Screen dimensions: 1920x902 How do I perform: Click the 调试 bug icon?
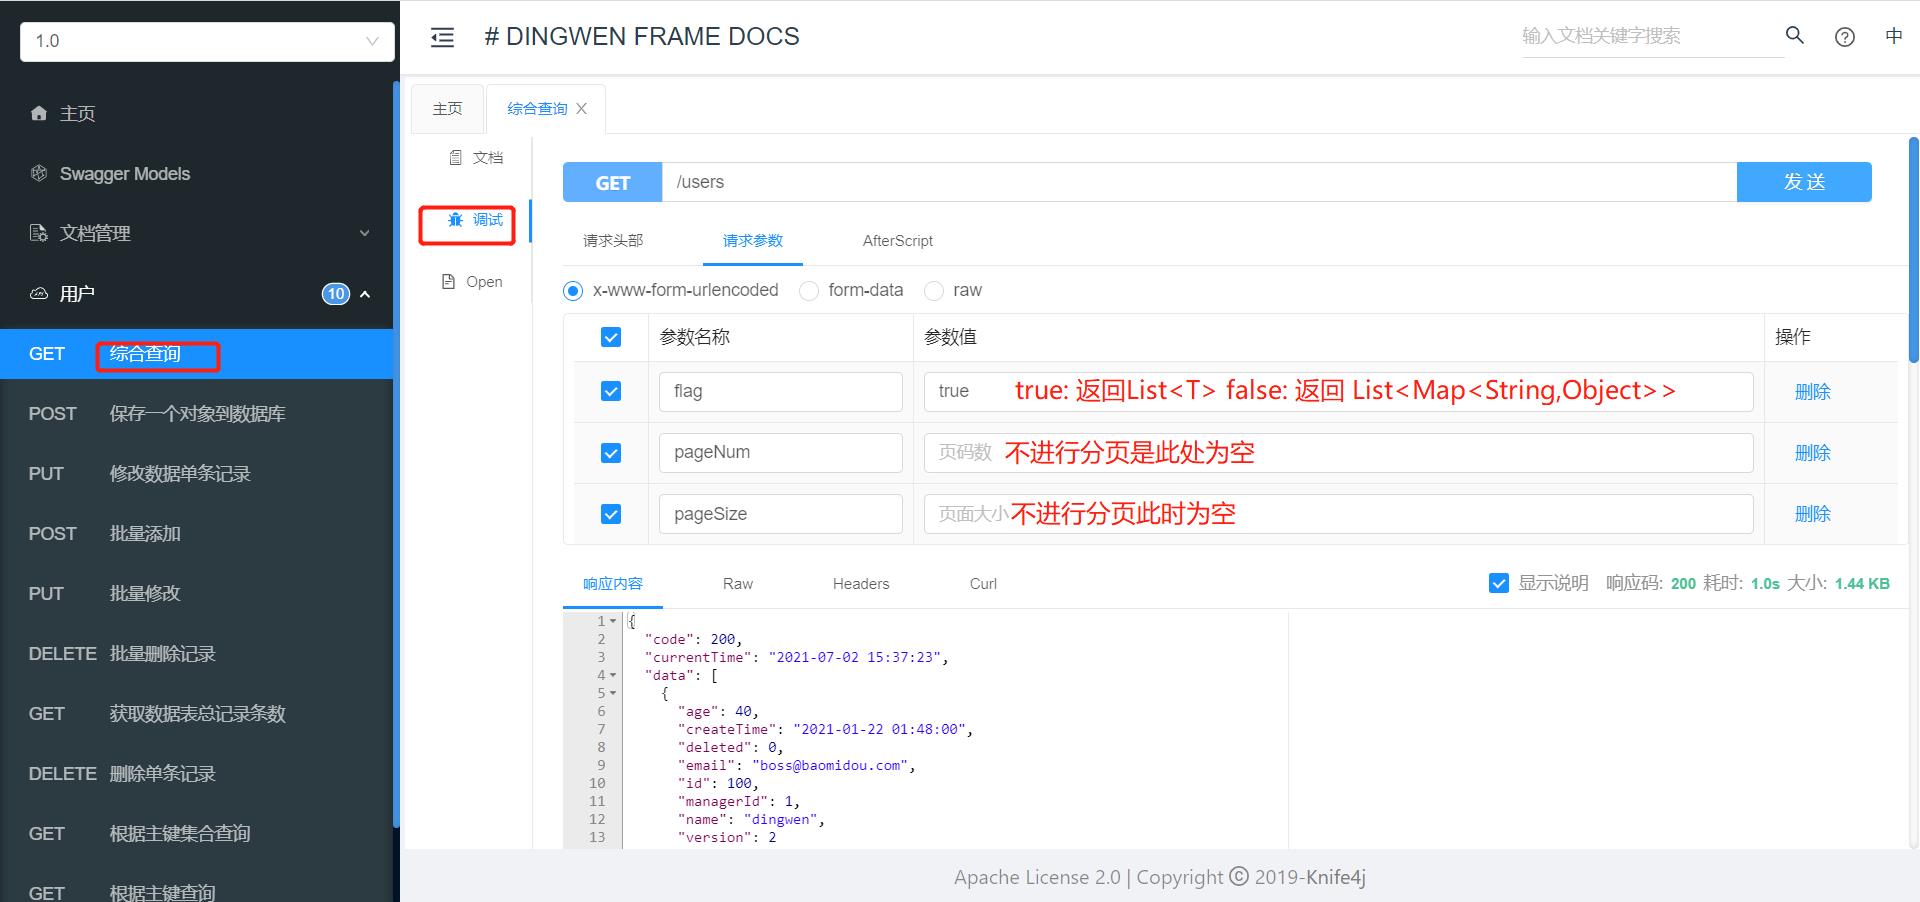pos(456,220)
